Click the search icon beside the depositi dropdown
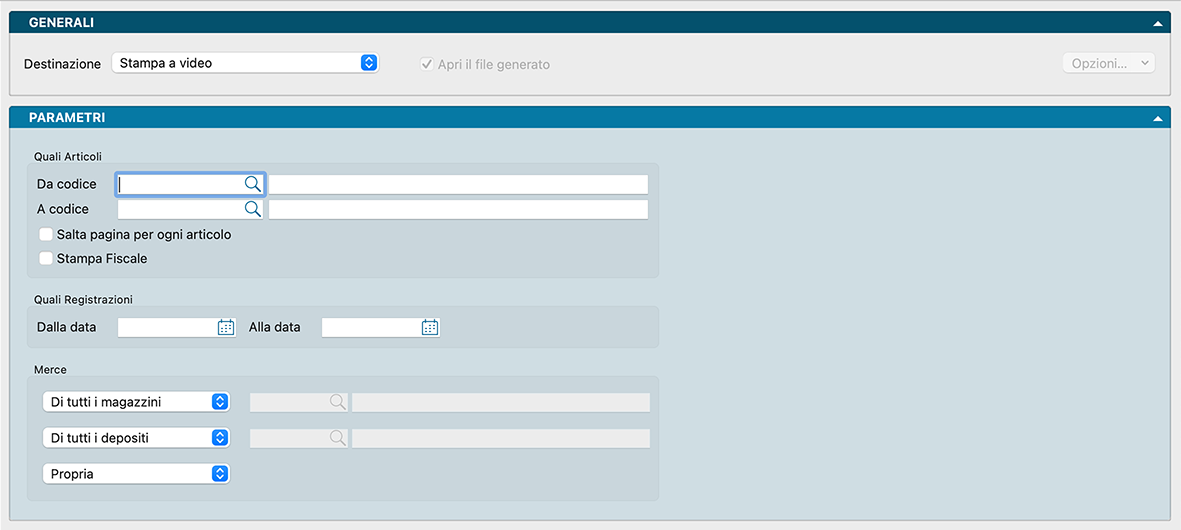Viewport: 1181px width, 530px height. pos(338,438)
